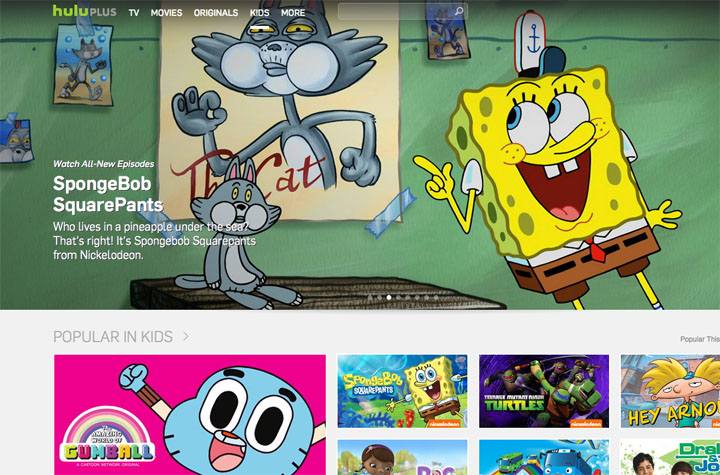
Task: Open the Popular in Kids heading link
Action: point(112,337)
